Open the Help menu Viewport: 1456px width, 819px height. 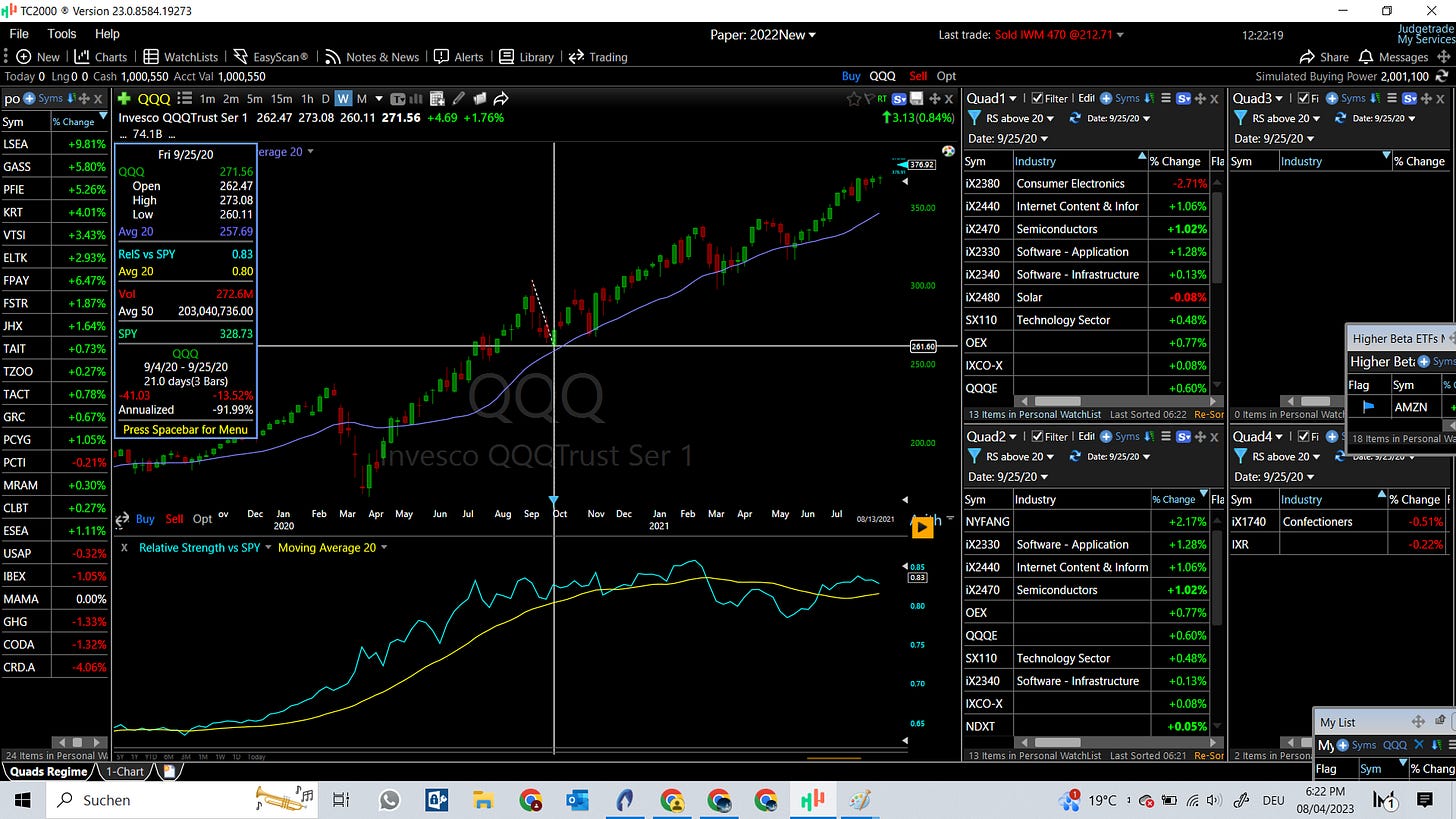107,33
